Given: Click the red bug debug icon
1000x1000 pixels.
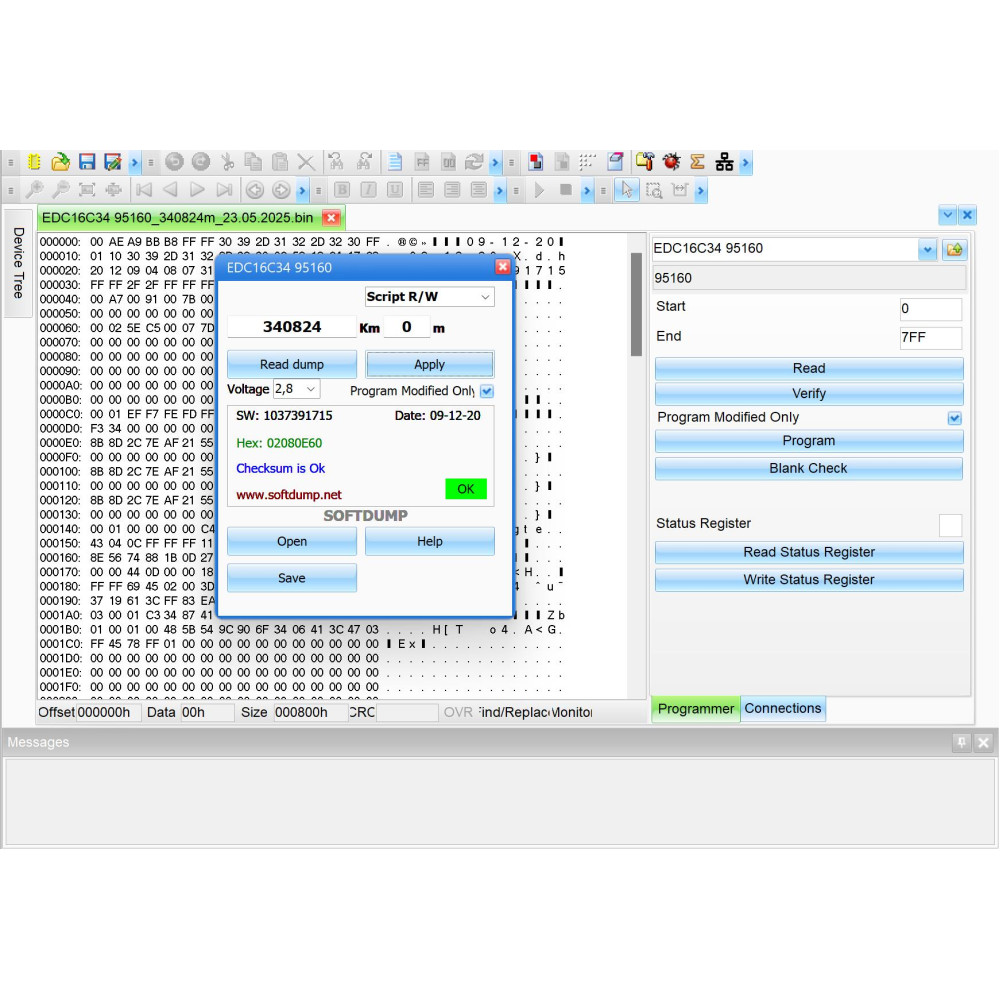Looking at the screenshot, I should (671, 162).
